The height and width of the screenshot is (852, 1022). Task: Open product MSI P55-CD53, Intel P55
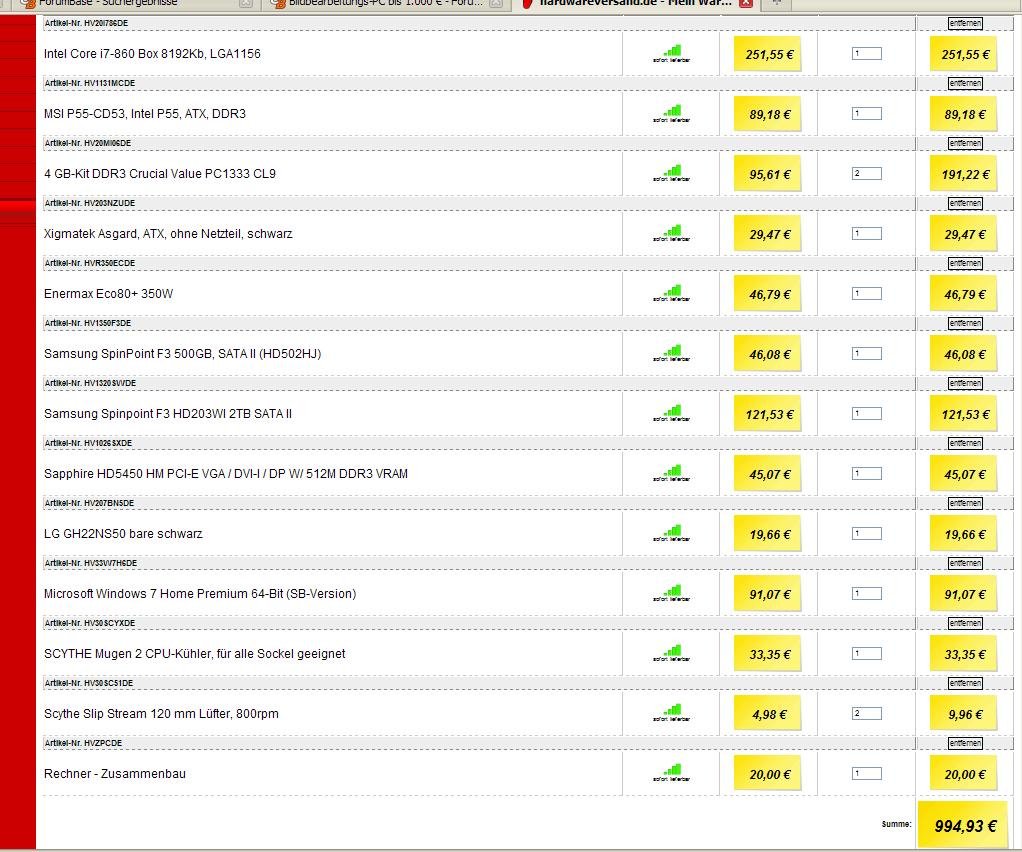pos(145,113)
